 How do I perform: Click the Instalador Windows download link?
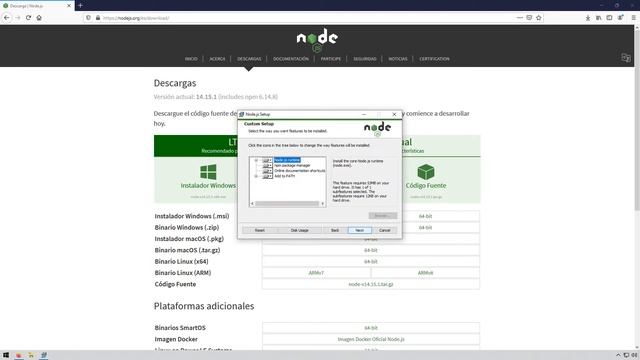208,186
